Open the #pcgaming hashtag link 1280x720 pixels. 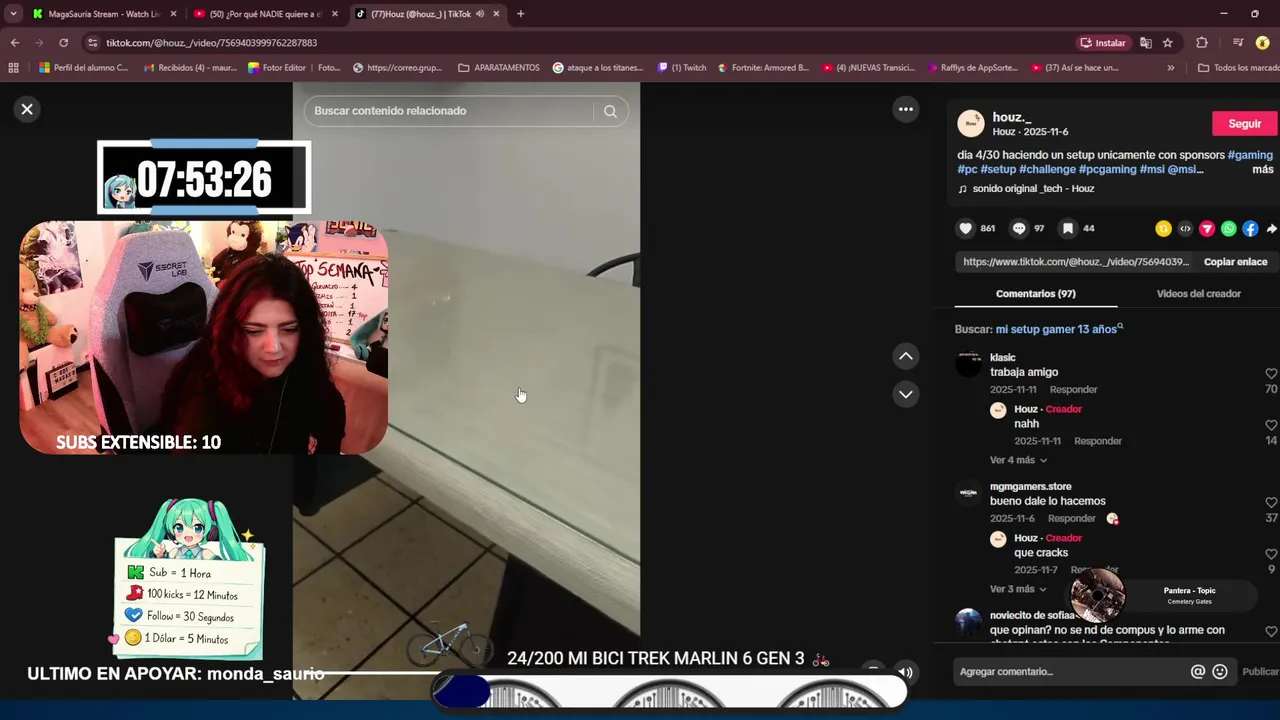(x=1107, y=170)
